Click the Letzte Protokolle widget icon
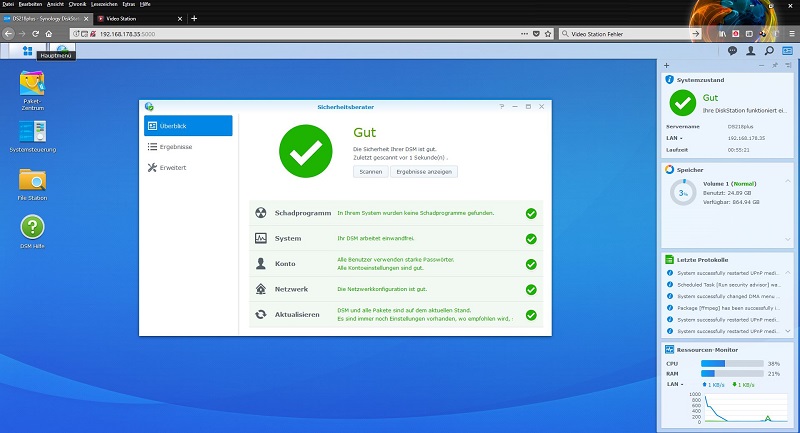 point(669,259)
